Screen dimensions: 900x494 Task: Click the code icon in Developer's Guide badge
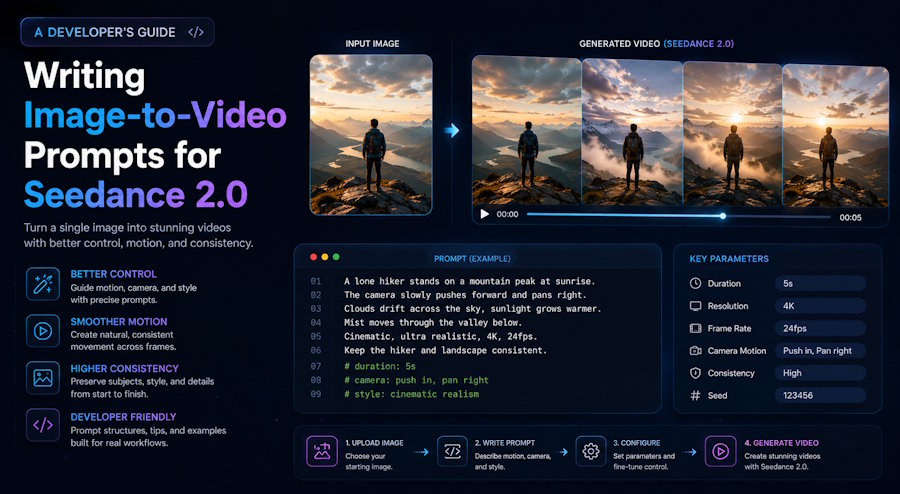point(196,32)
